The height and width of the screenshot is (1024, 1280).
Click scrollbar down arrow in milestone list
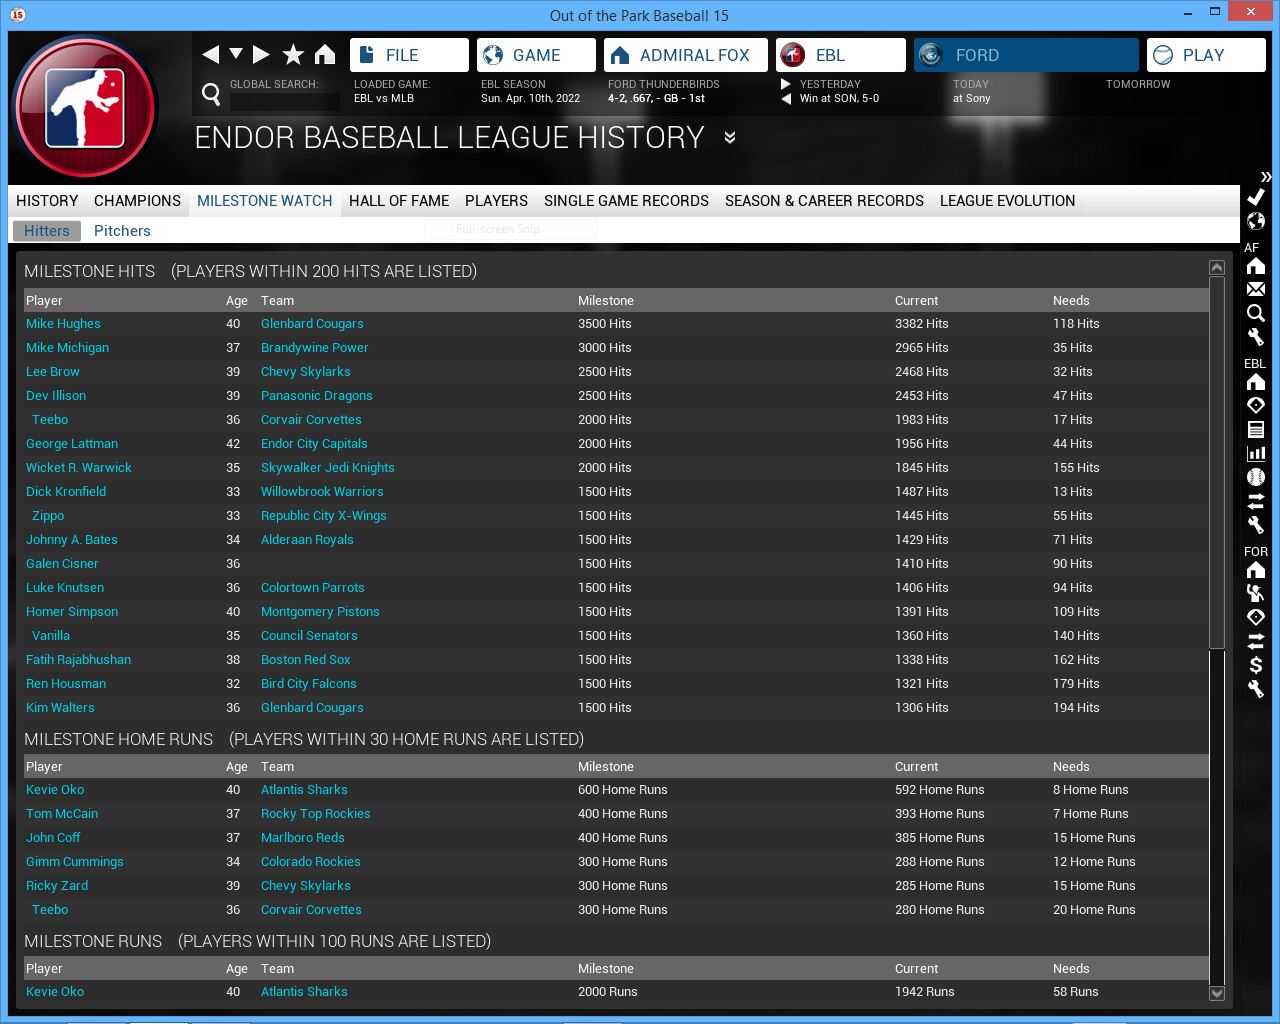pos(1217,993)
